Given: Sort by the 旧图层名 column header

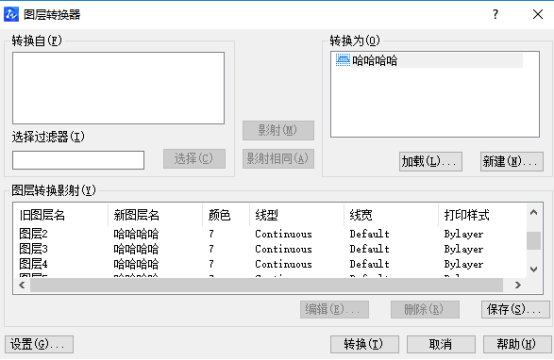Looking at the screenshot, I should pyautogui.click(x=60, y=215).
